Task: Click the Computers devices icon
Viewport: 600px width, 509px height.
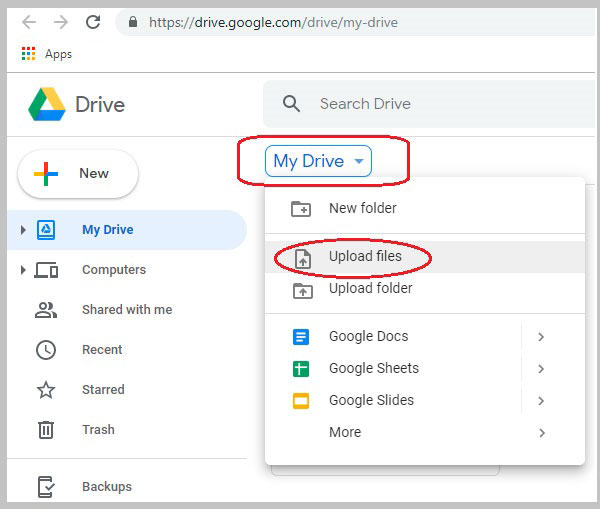Action: coord(46,270)
